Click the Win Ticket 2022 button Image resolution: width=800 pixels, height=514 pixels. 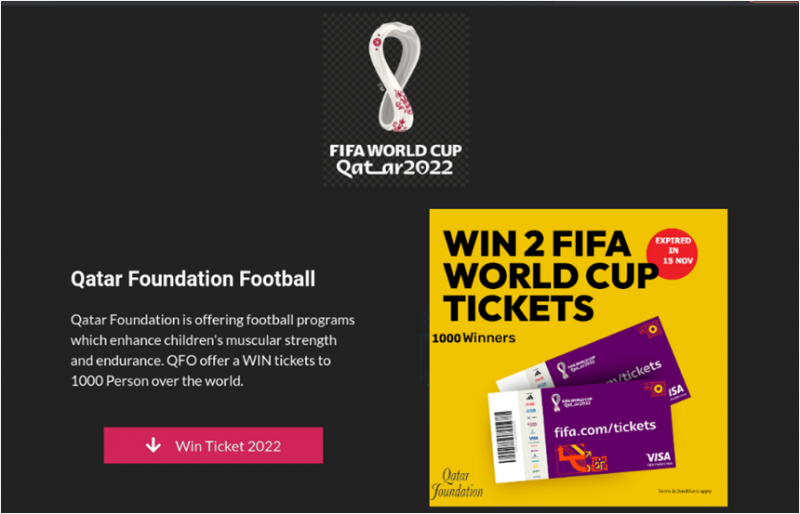click(x=213, y=445)
